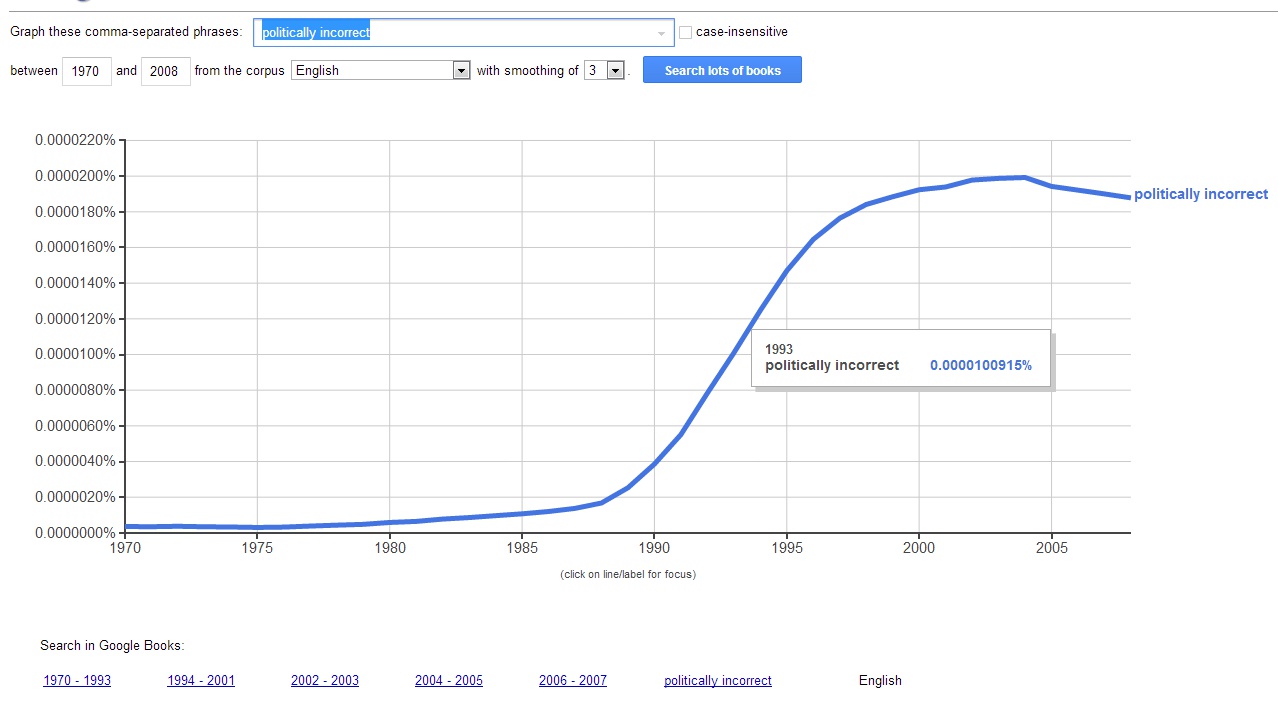Follow the 2004 - 2005 link

449,680
